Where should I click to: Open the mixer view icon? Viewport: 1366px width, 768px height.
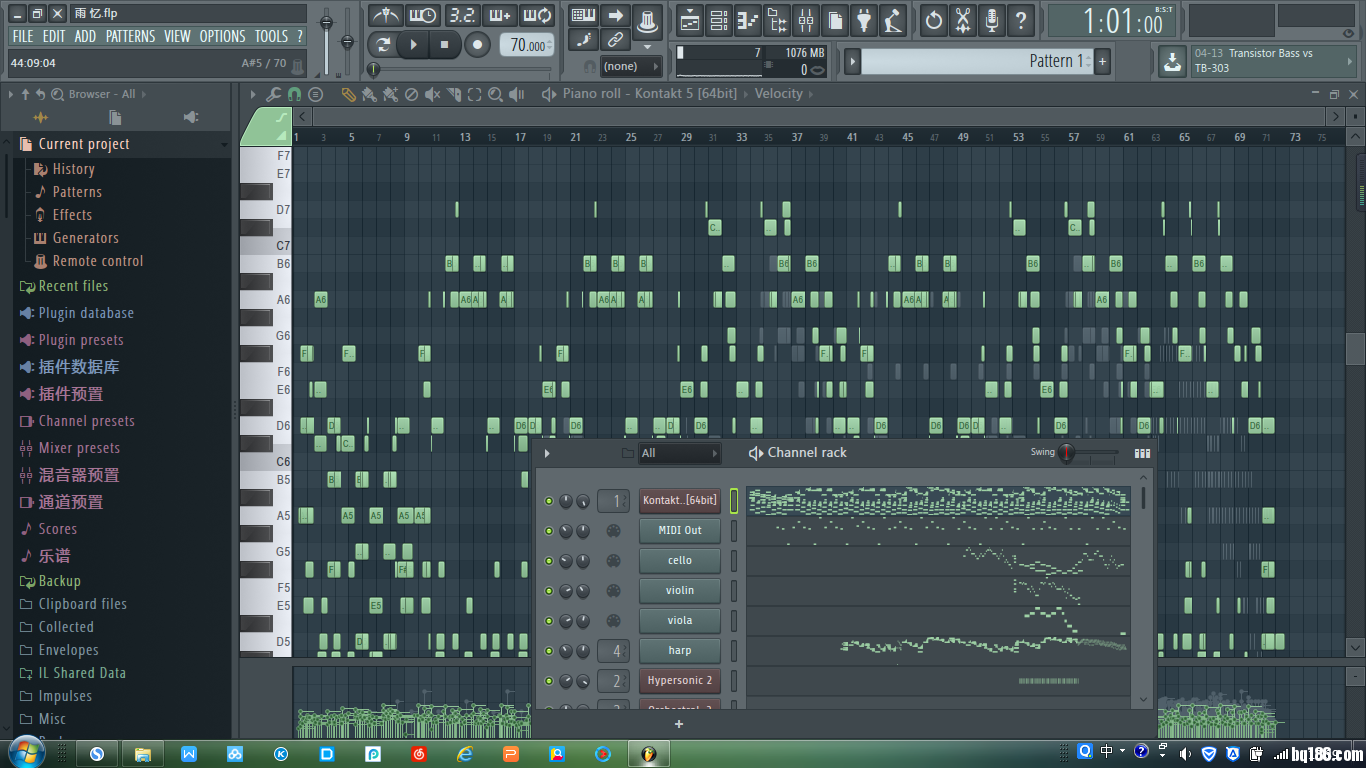coord(805,20)
